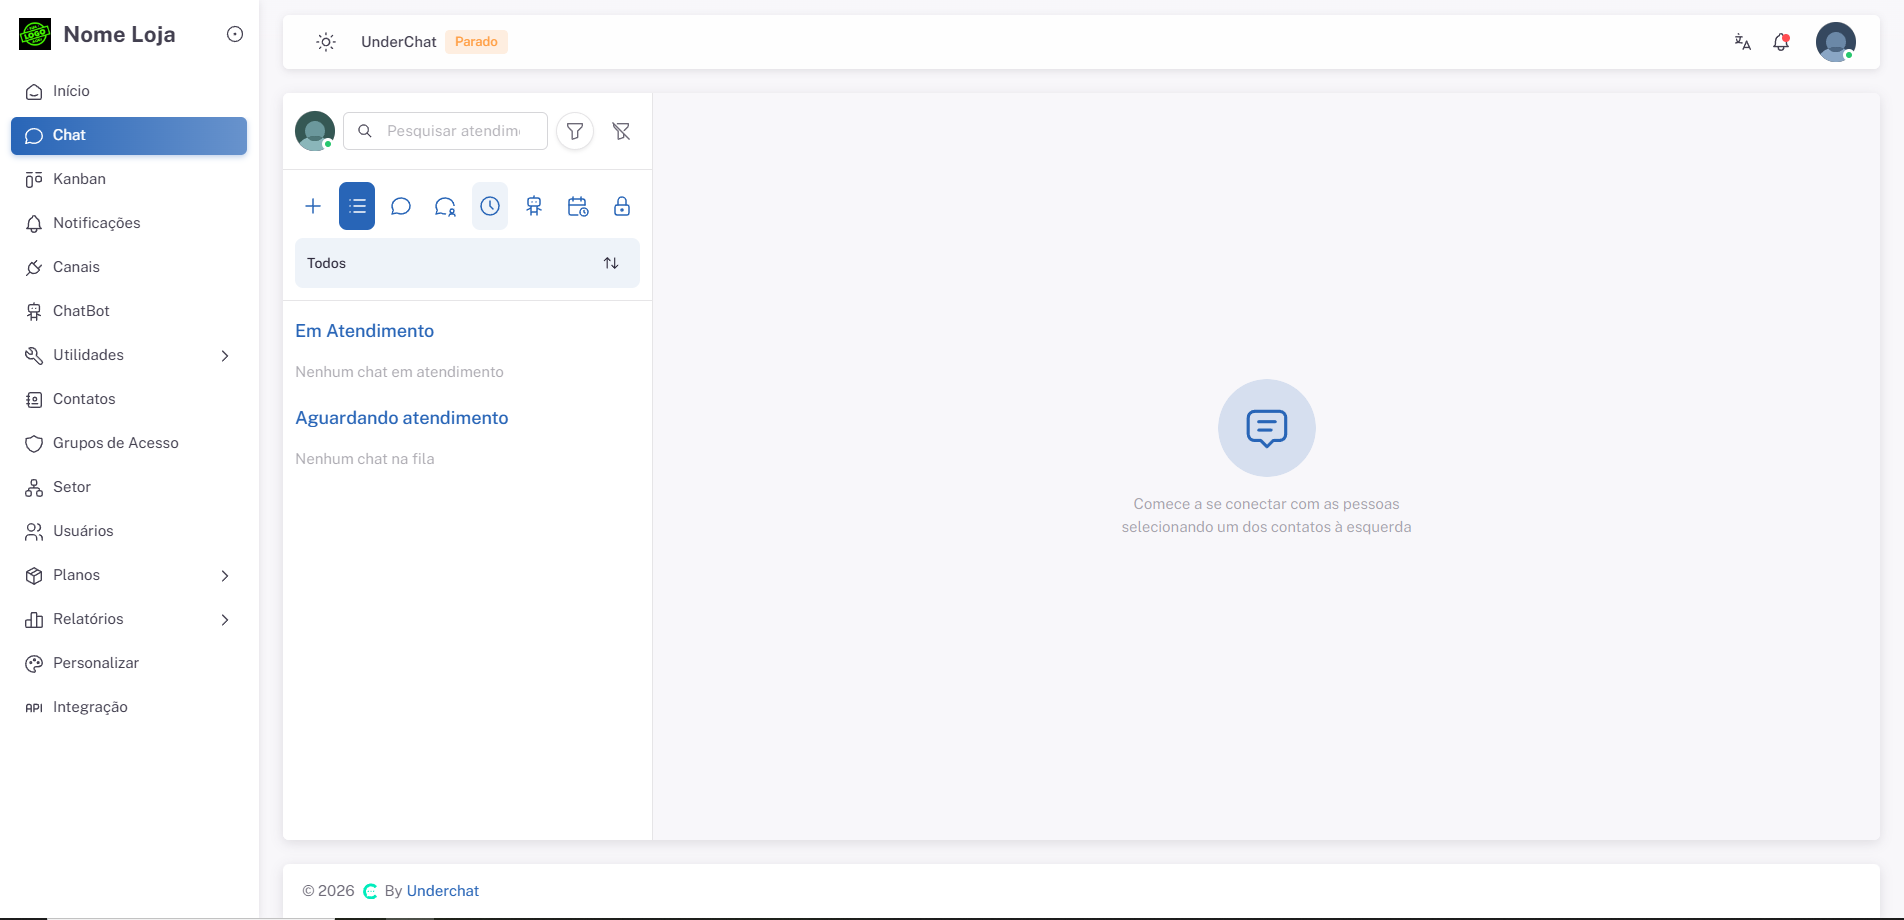
Task: Open user profile avatar in top-right corner
Action: point(1836,42)
